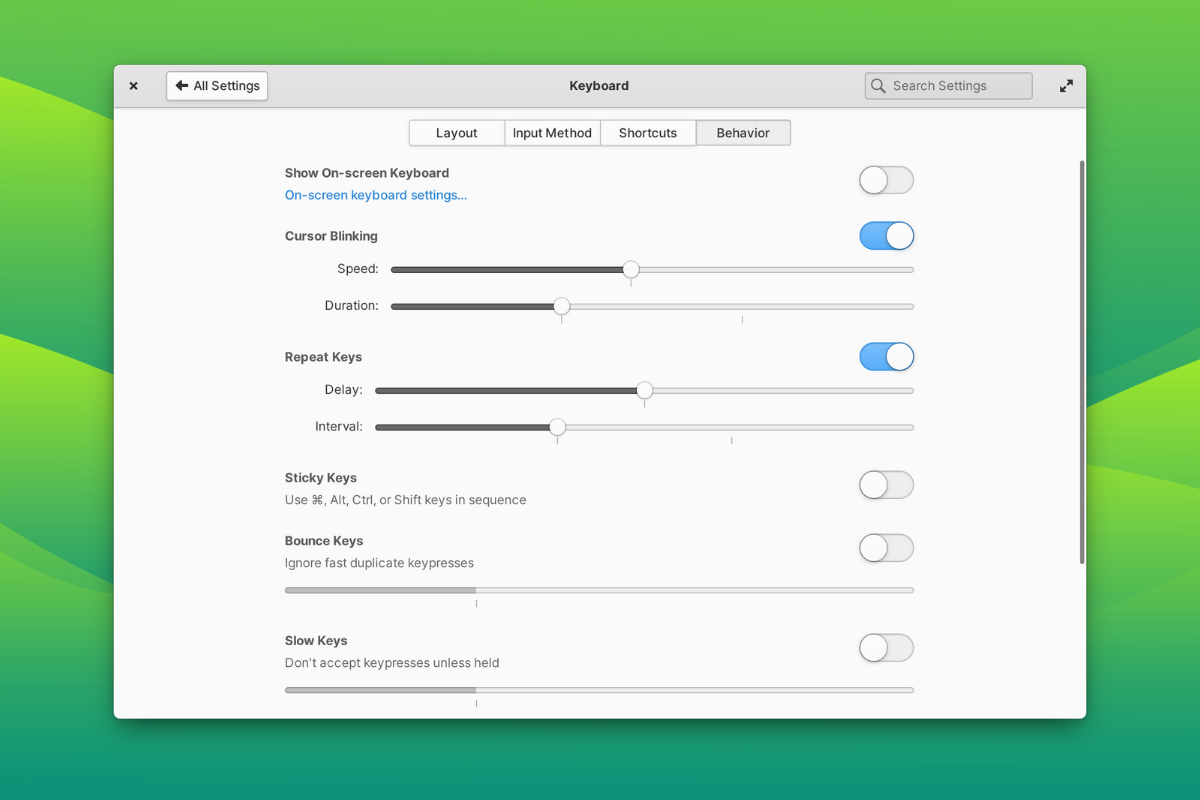Open the Input Method tab
1200x800 pixels.
coord(552,132)
